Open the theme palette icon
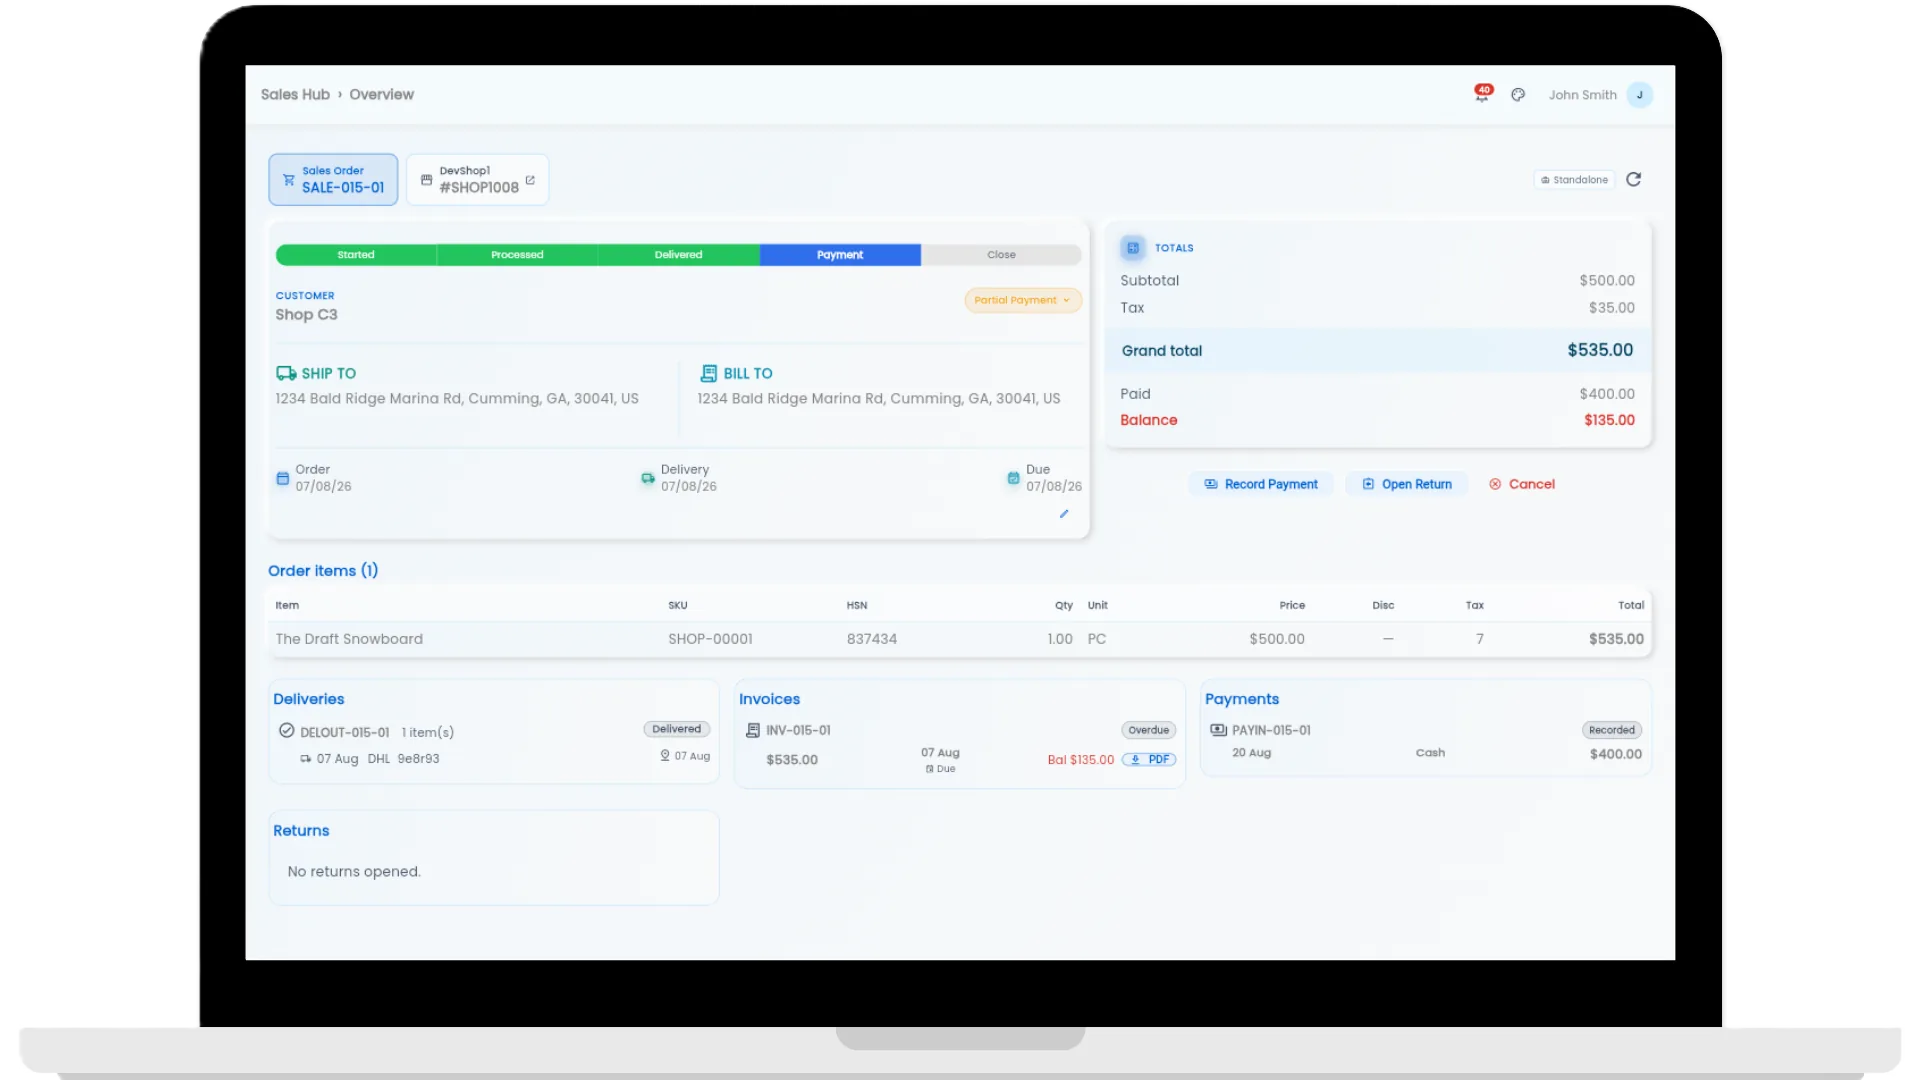This screenshot has height=1080, width=1920. pos(1518,95)
